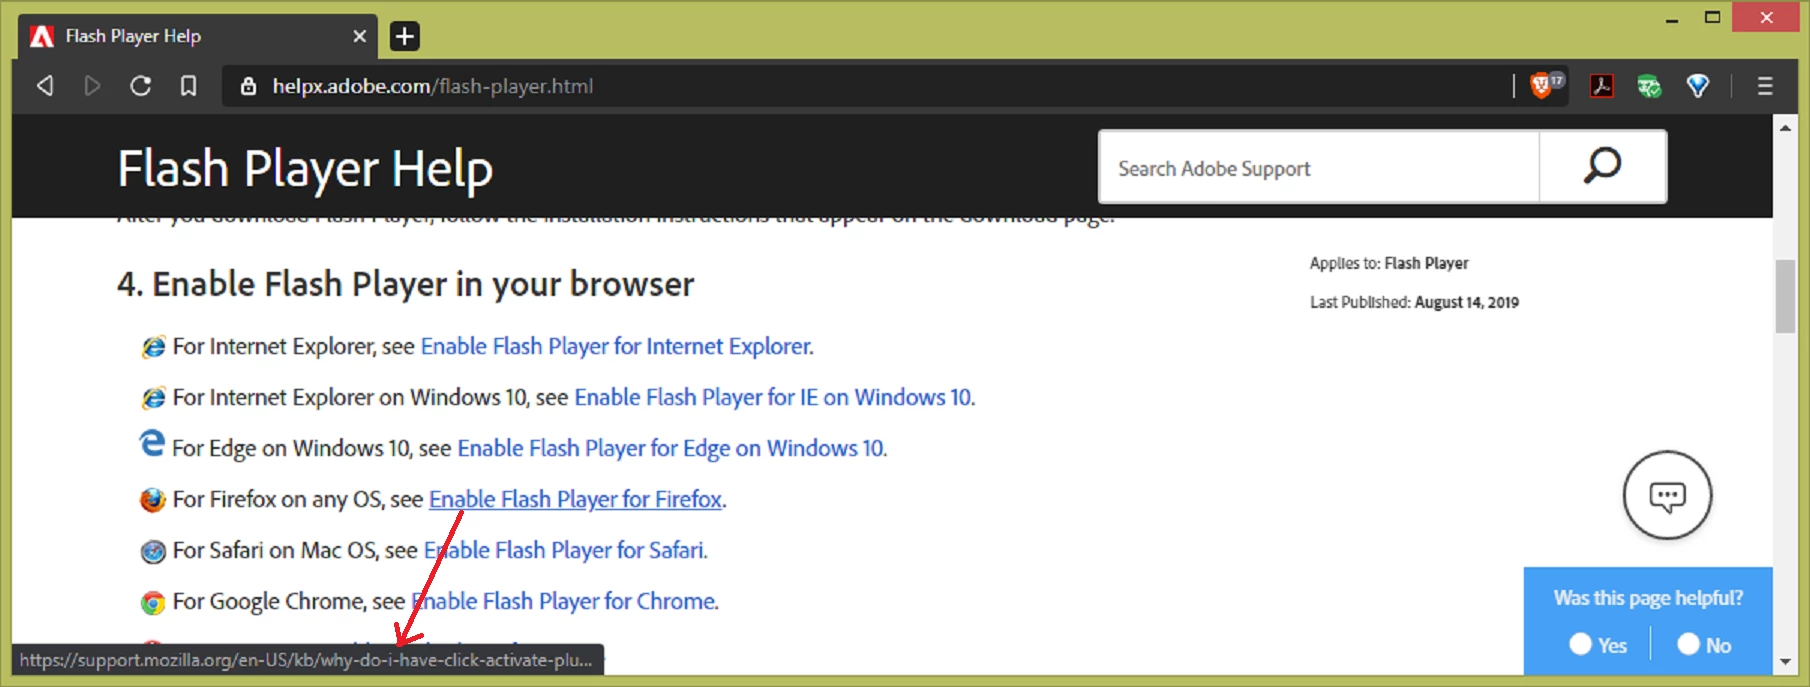The height and width of the screenshot is (687, 1810).
Task: Open Enable Flash Player for Firefox link
Action: coord(576,499)
